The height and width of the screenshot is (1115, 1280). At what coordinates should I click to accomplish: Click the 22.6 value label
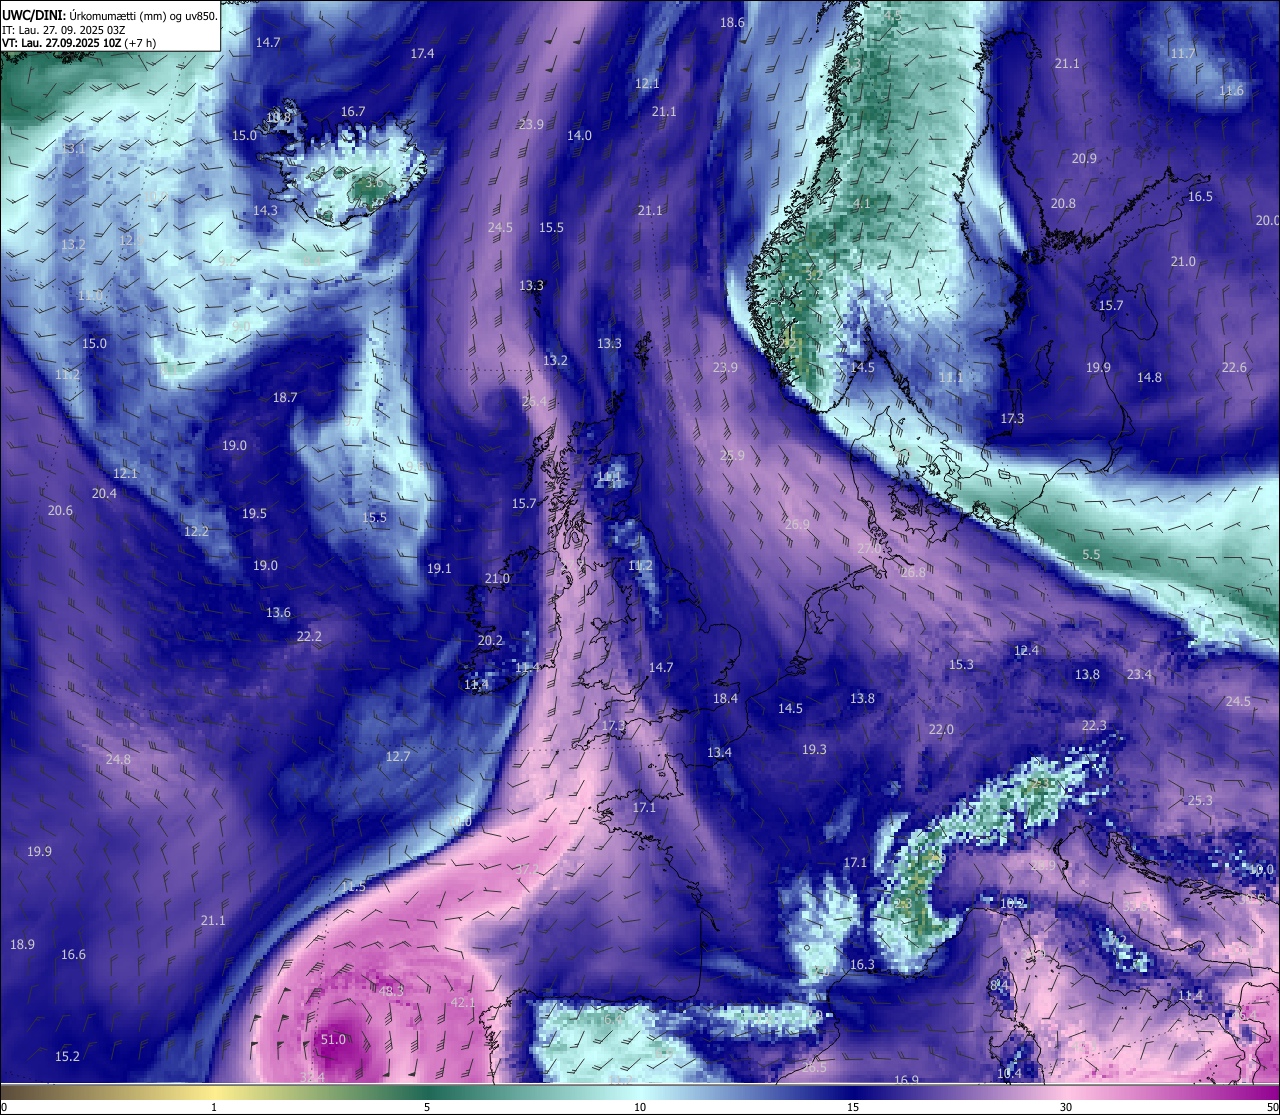point(1234,368)
